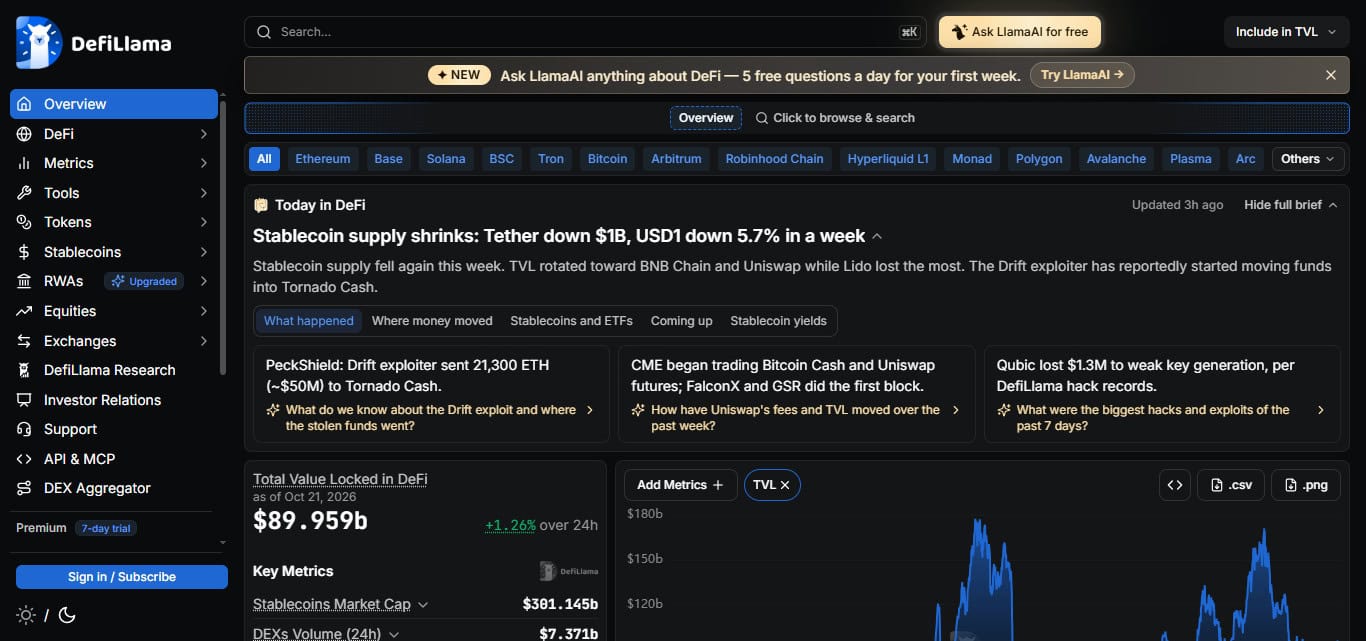Click Sign in / Subscribe button
The image size is (1366, 641).
tap(122, 577)
